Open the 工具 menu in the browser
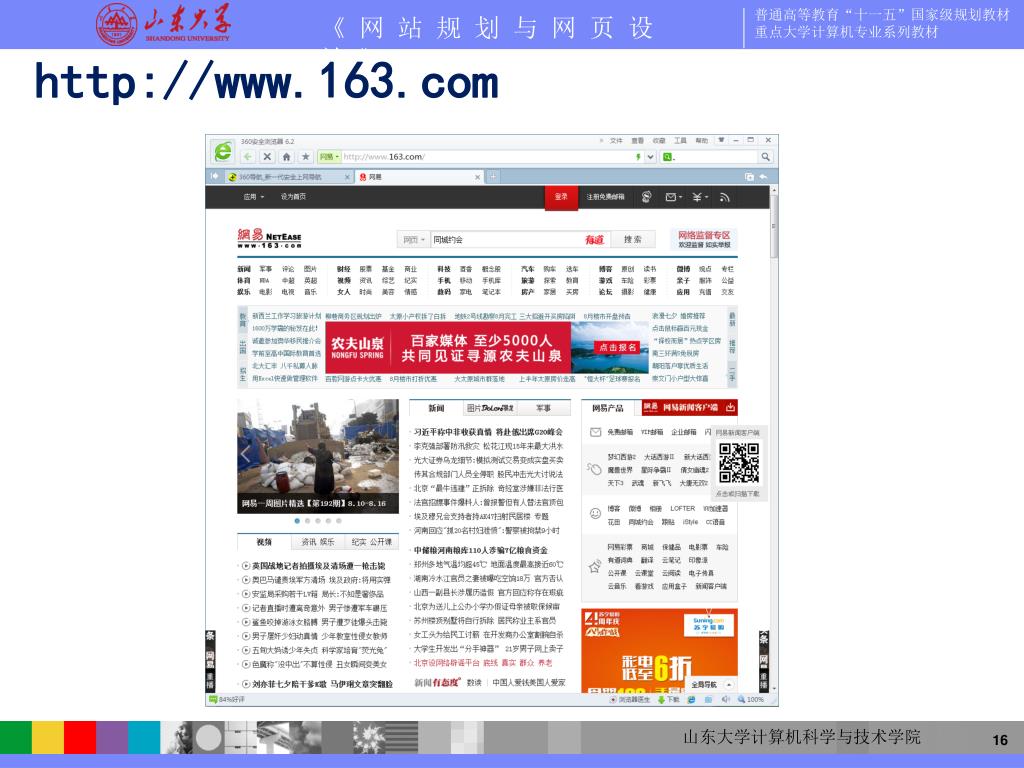Viewport: 1024px width, 768px height. click(x=680, y=140)
